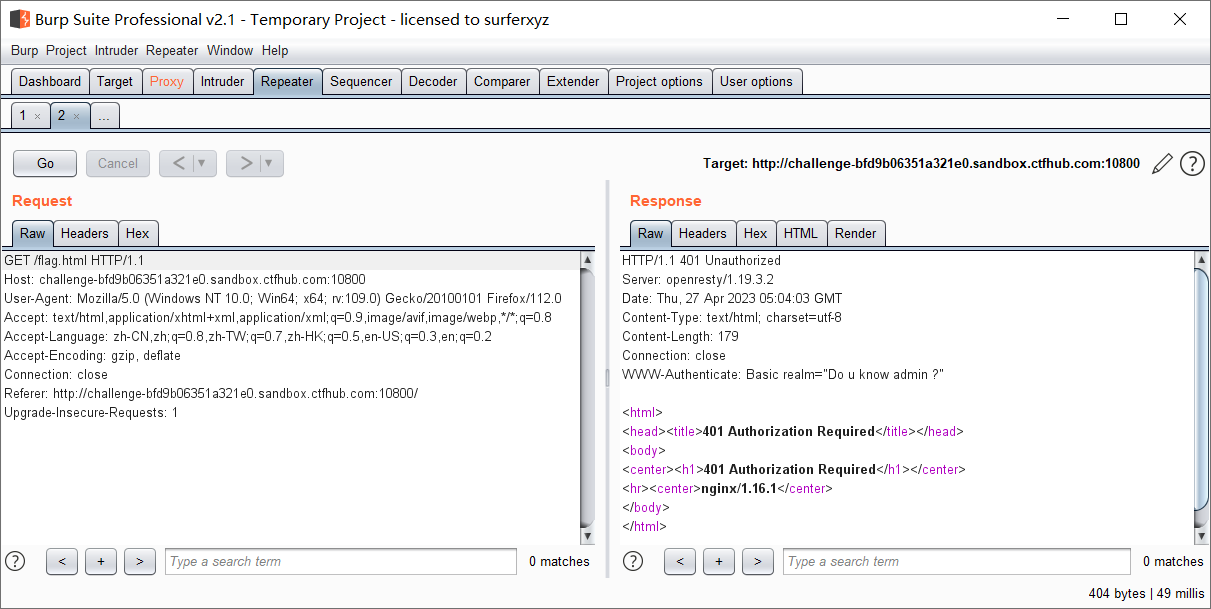
Task: Close Repeater tab 2 with its x
Action: tap(76, 116)
